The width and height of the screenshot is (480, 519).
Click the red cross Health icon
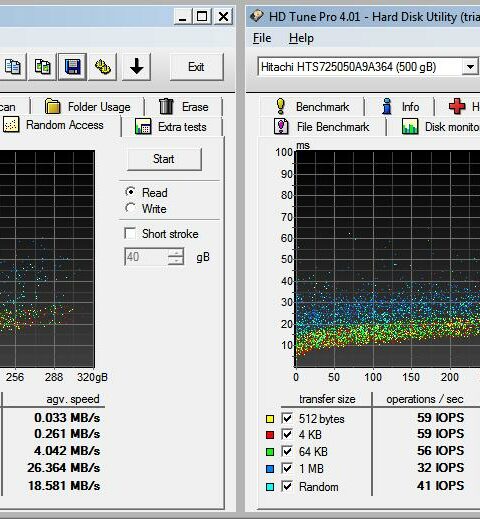point(457,106)
